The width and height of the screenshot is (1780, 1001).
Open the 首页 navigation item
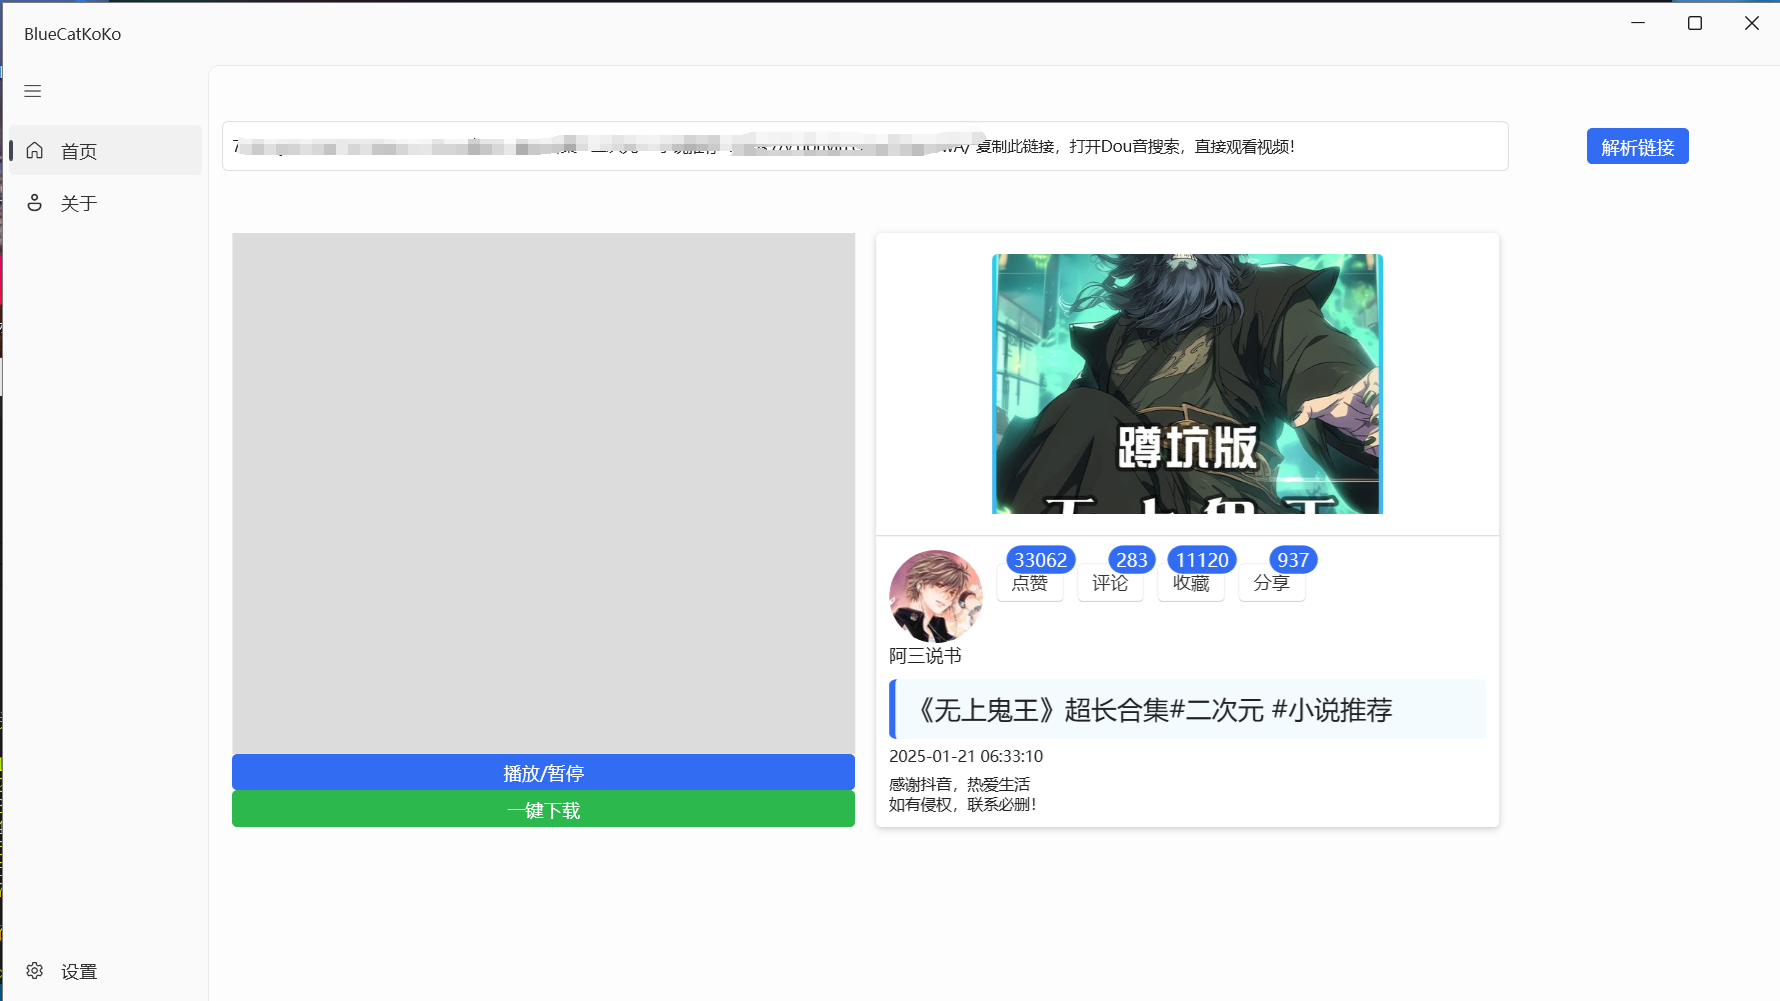point(105,150)
